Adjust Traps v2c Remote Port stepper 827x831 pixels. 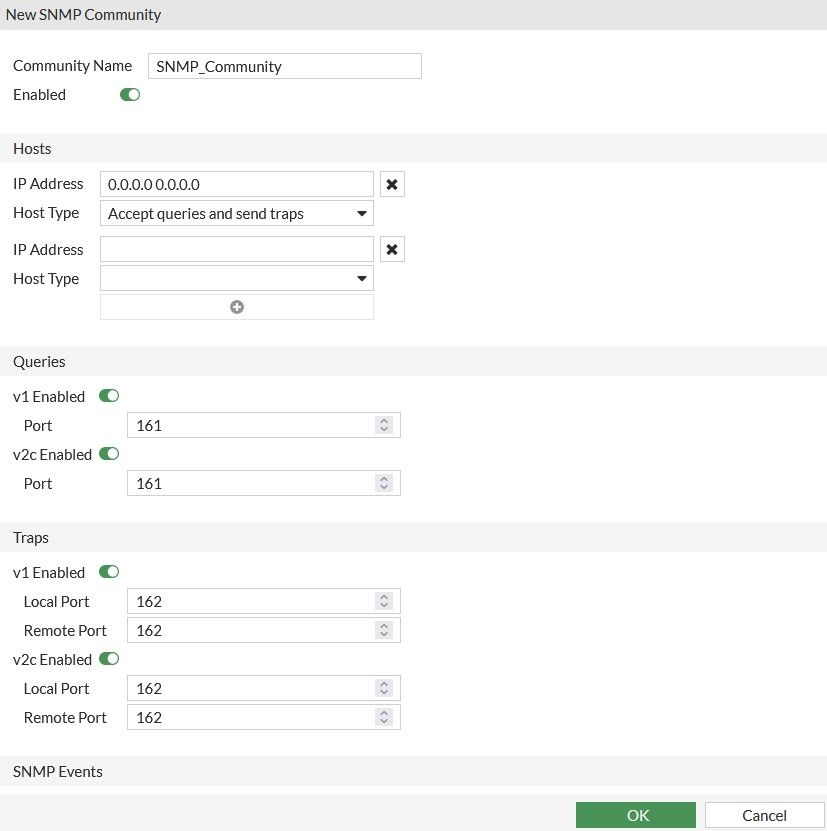[383, 718]
